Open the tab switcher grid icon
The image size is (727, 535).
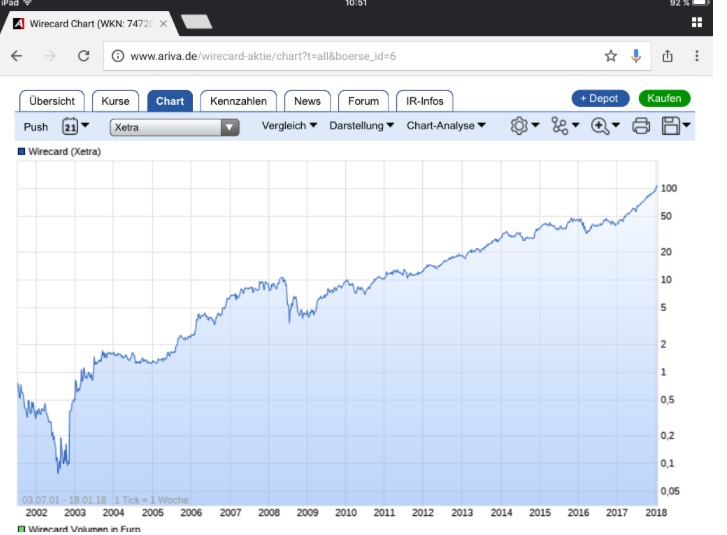696,22
